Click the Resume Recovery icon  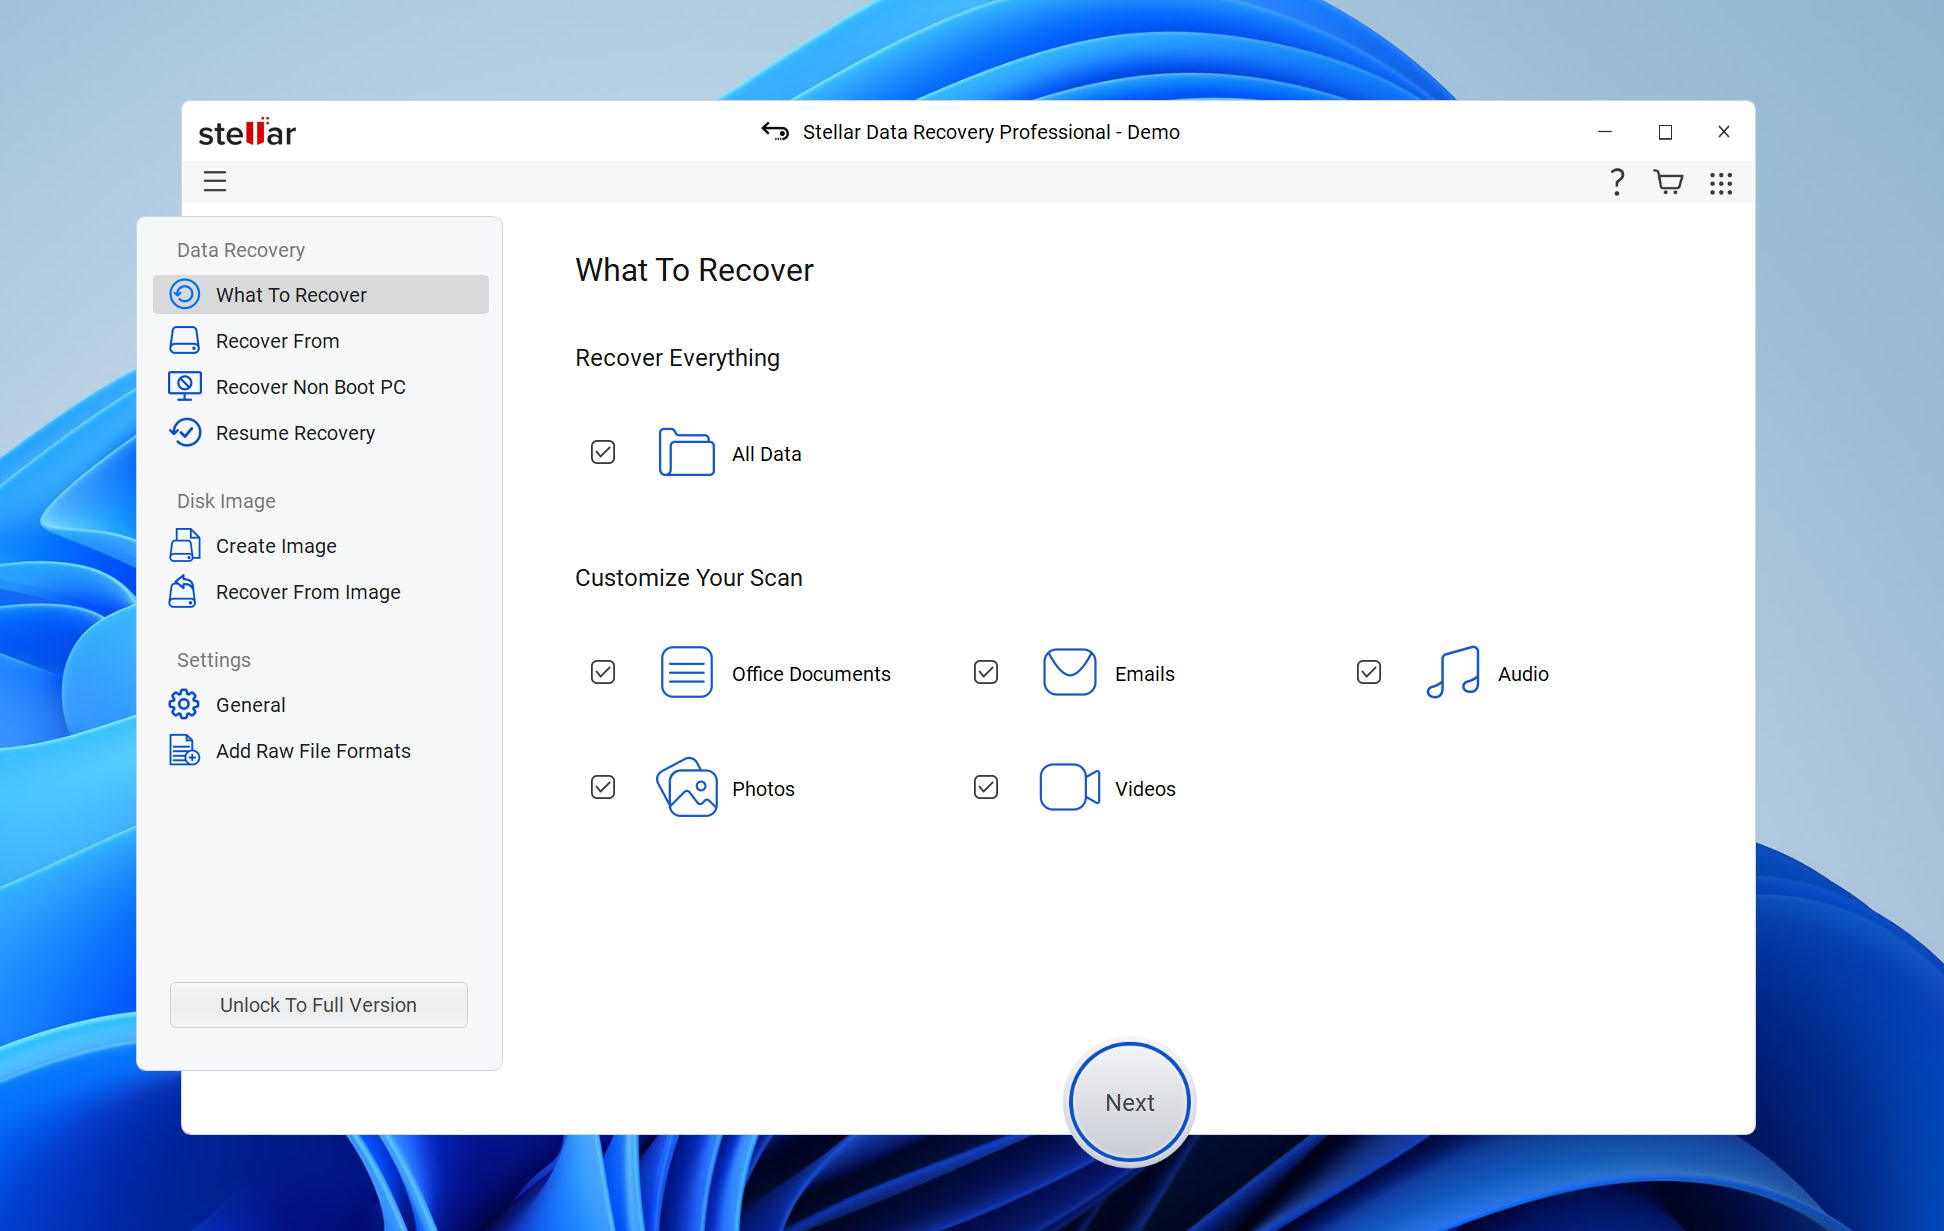coord(185,432)
